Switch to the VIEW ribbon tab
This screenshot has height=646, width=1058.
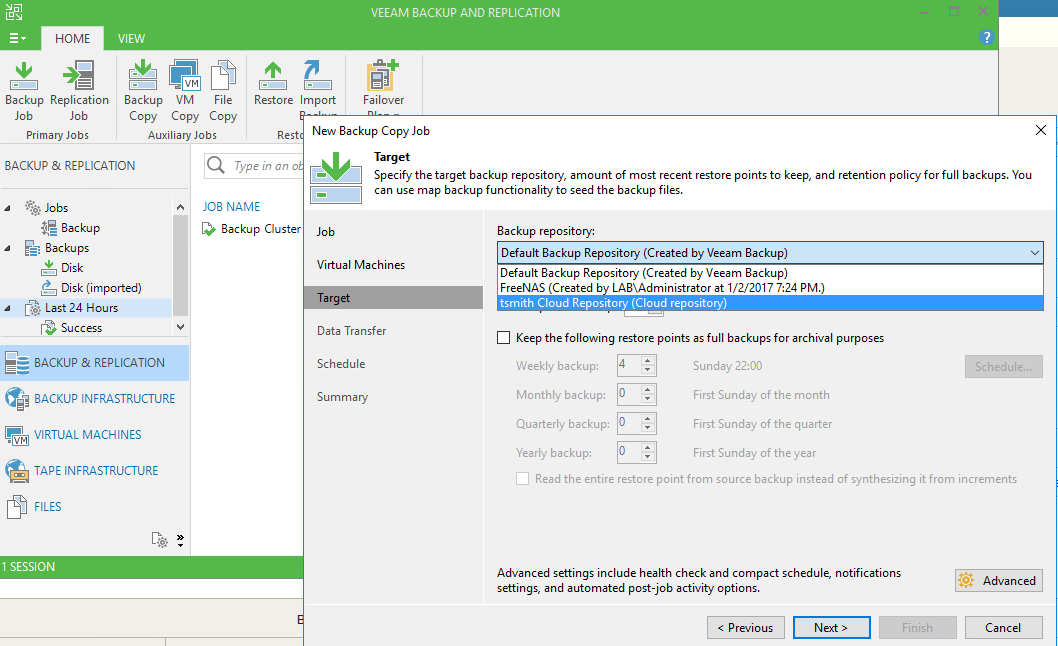tap(131, 39)
